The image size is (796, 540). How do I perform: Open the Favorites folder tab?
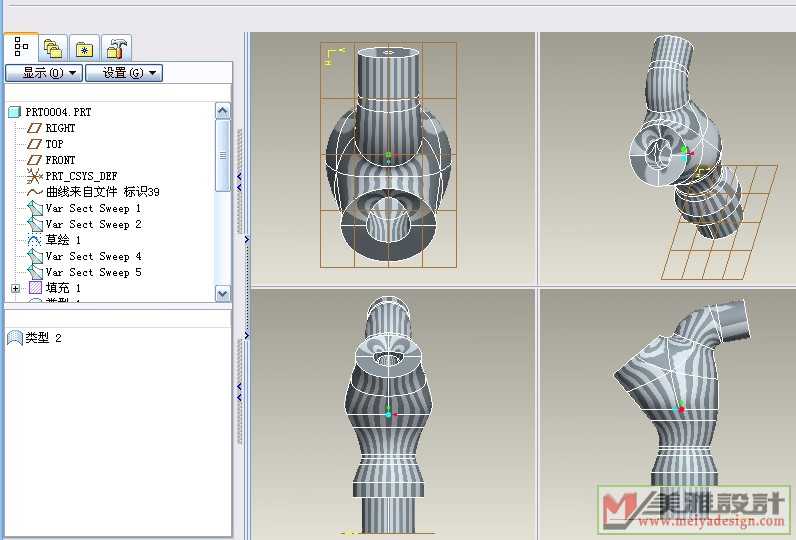(86, 48)
